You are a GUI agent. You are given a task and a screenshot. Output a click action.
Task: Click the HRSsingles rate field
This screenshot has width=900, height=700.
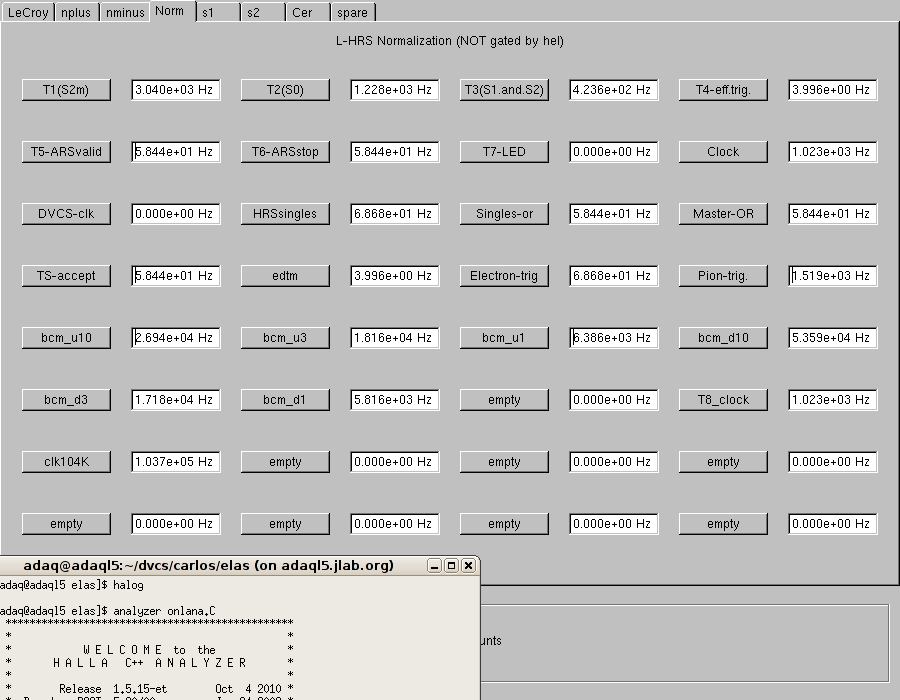tap(395, 214)
